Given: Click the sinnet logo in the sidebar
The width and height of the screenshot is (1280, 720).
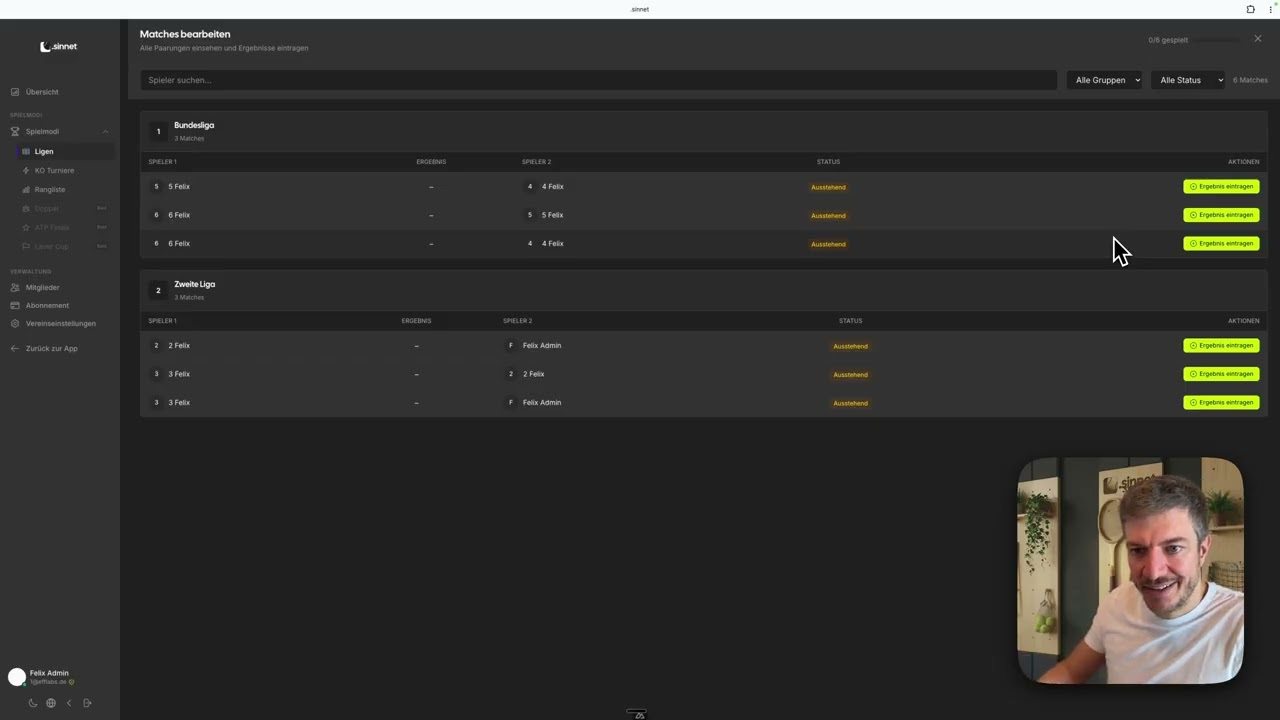Looking at the screenshot, I should click(58, 46).
